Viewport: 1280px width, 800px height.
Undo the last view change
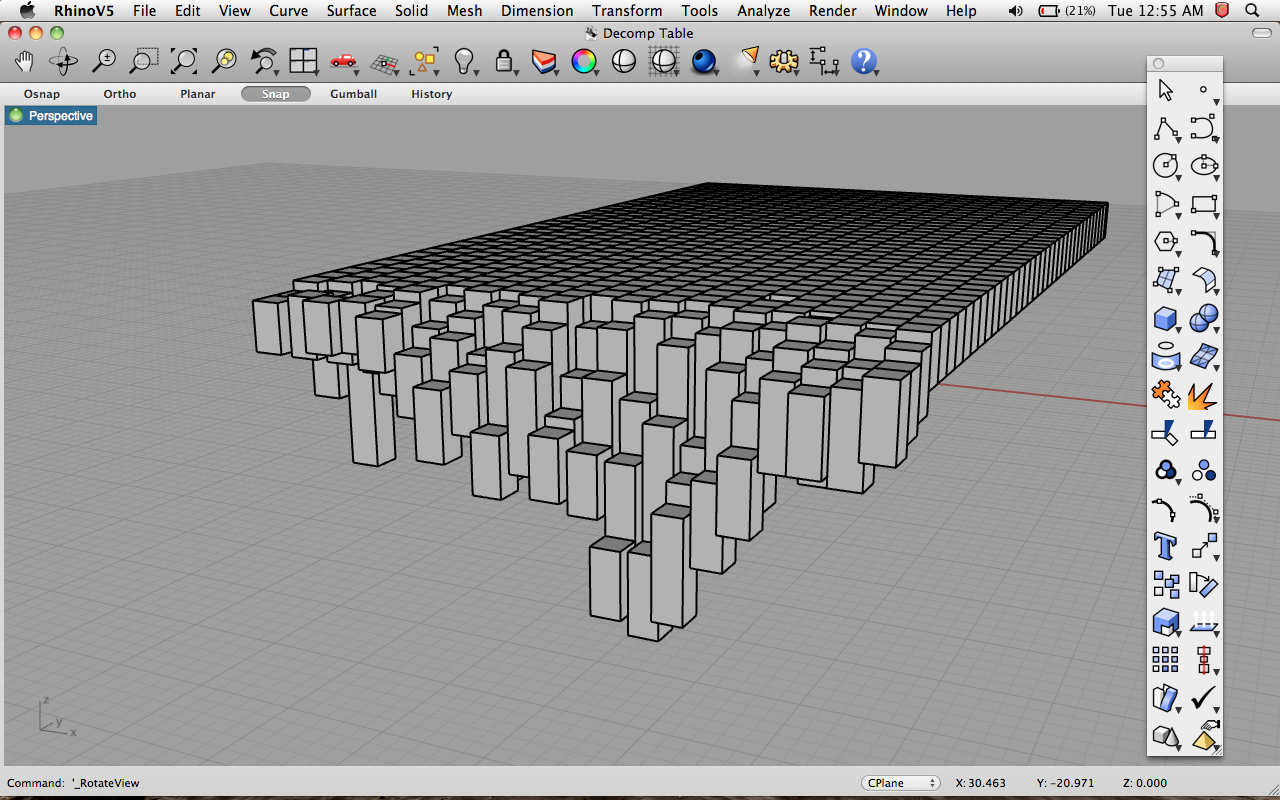[x=264, y=61]
